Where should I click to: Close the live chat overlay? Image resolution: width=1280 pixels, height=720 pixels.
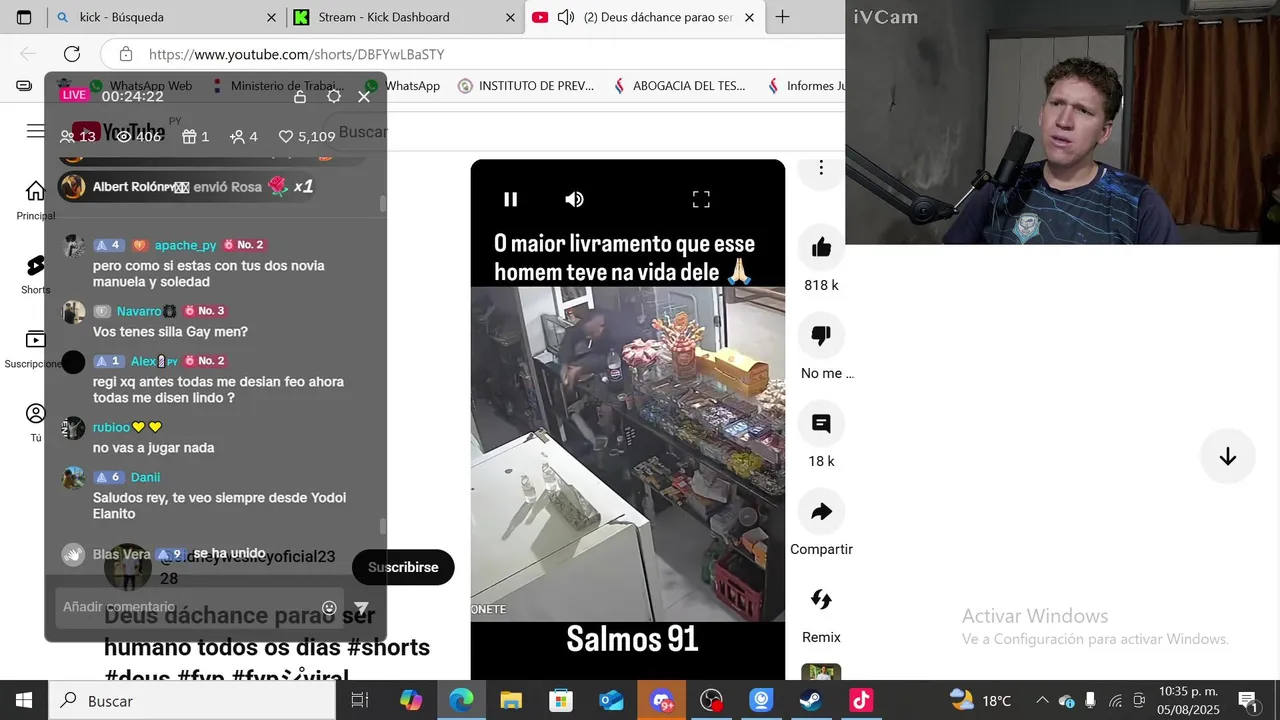tap(364, 96)
